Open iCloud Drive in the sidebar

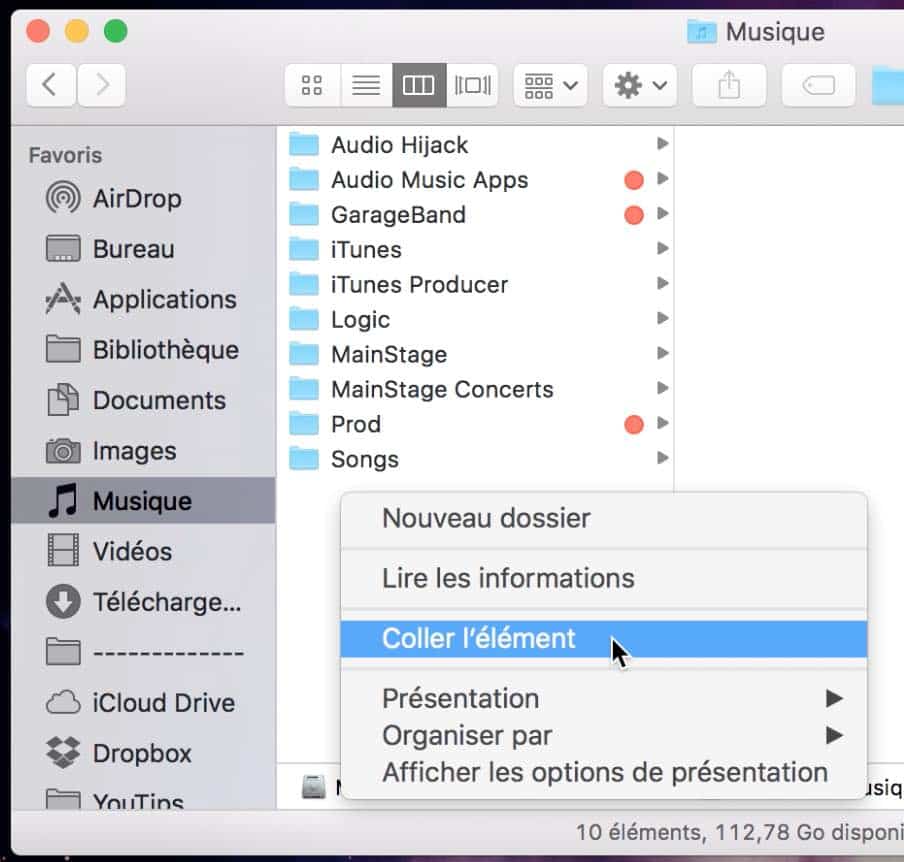point(143,703)
